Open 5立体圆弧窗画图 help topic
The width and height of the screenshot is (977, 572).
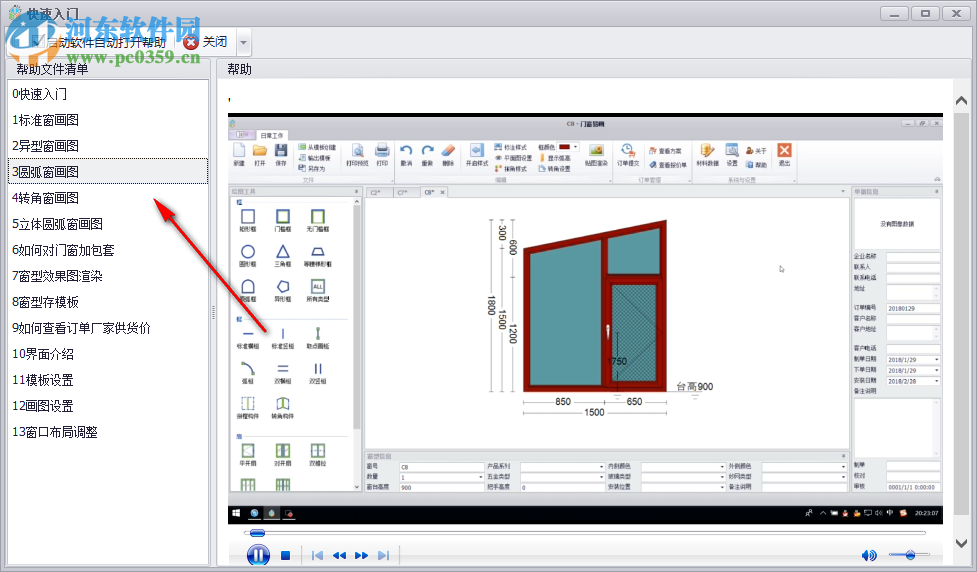[108, 224]
